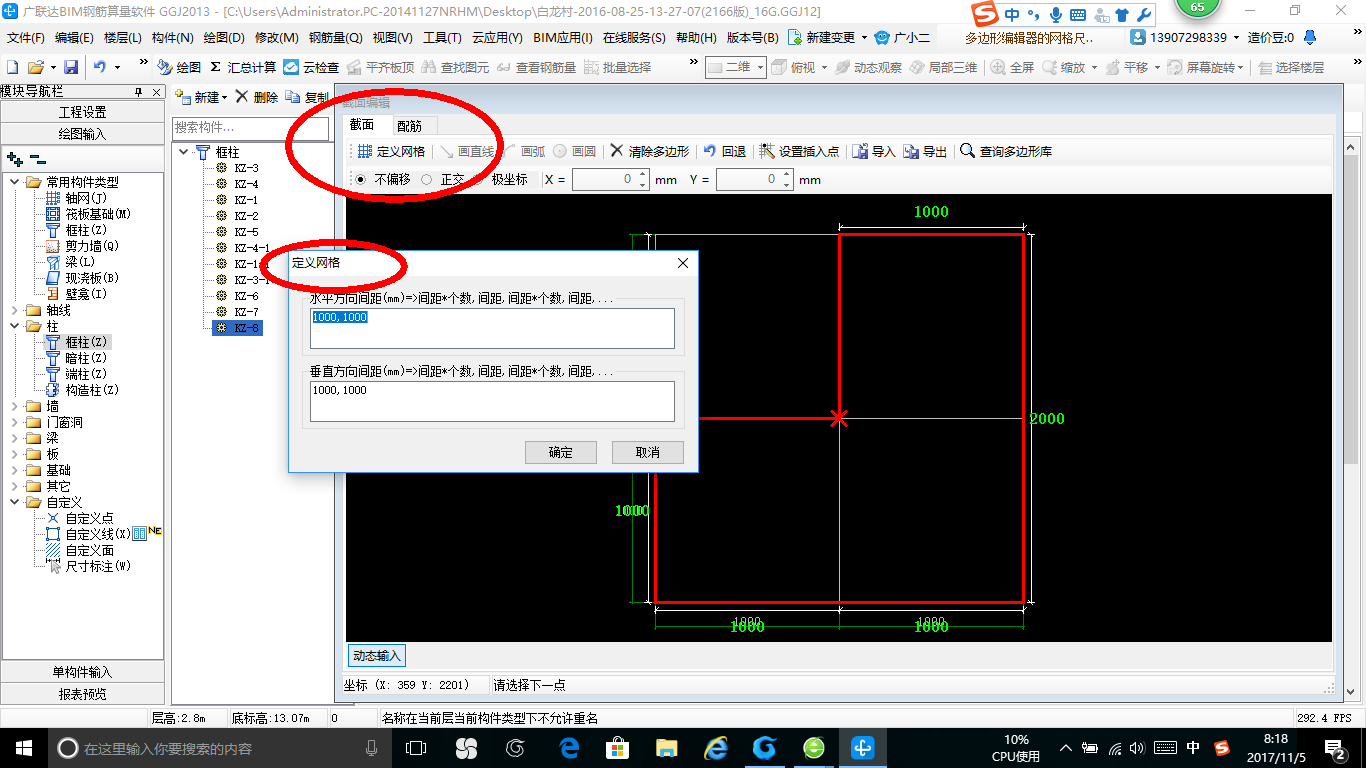
Task: Switch to the 截面 tab
Action: 361,125
